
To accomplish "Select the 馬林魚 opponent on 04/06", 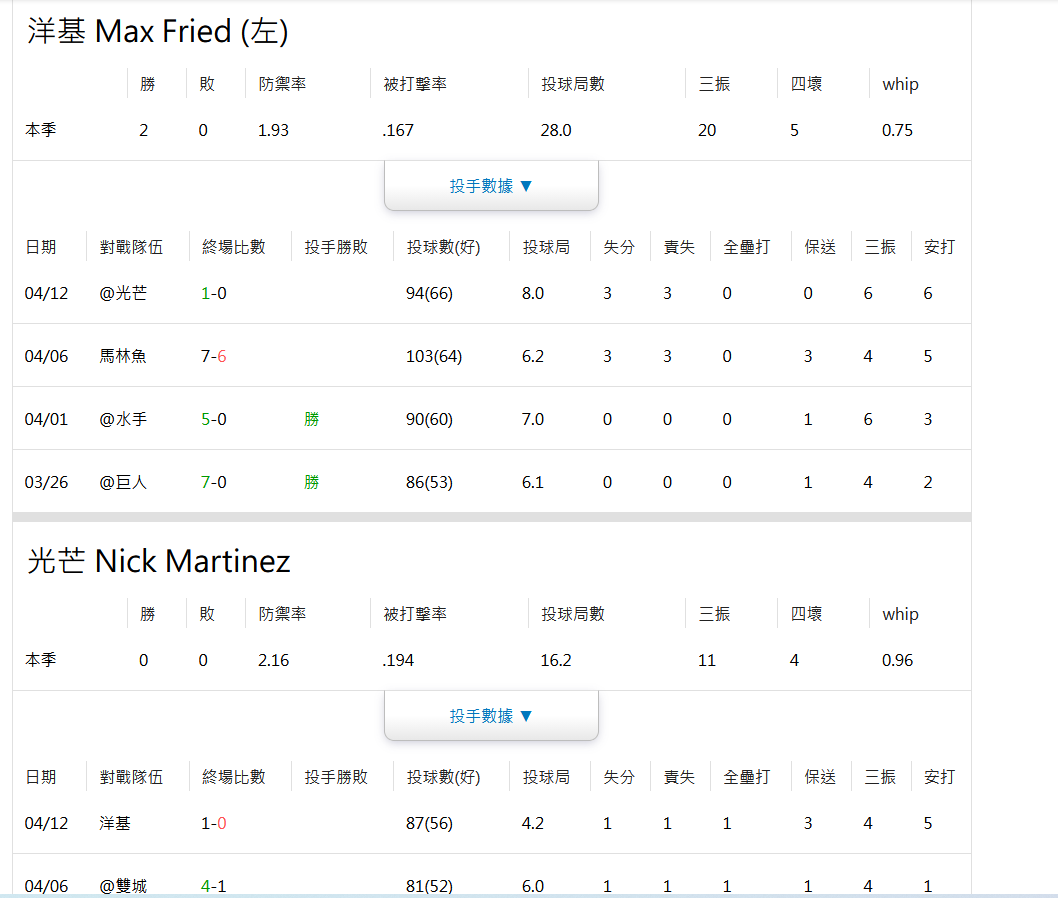I will (x=123, y=356).
